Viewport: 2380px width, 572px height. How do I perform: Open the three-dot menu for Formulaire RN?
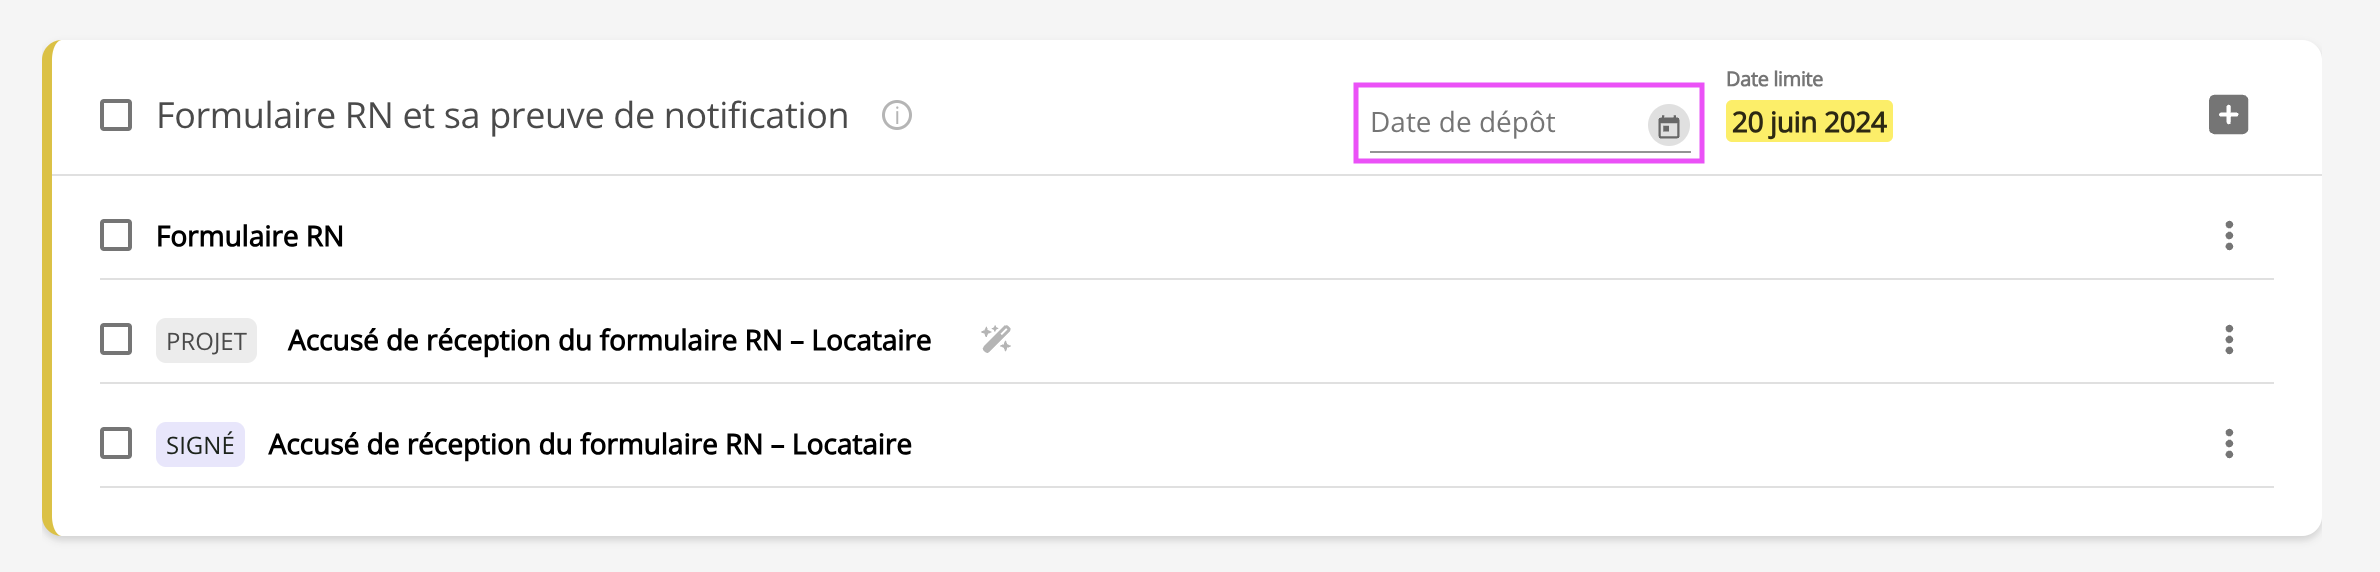click(x=2229, y=236)
